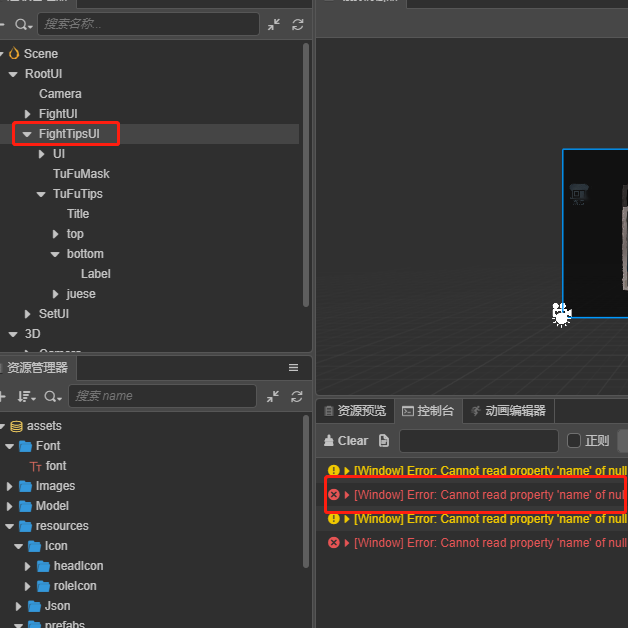This screenshot has height=628, width=628.
Task: Expand the last red error log entry
Action: point(347,543)
